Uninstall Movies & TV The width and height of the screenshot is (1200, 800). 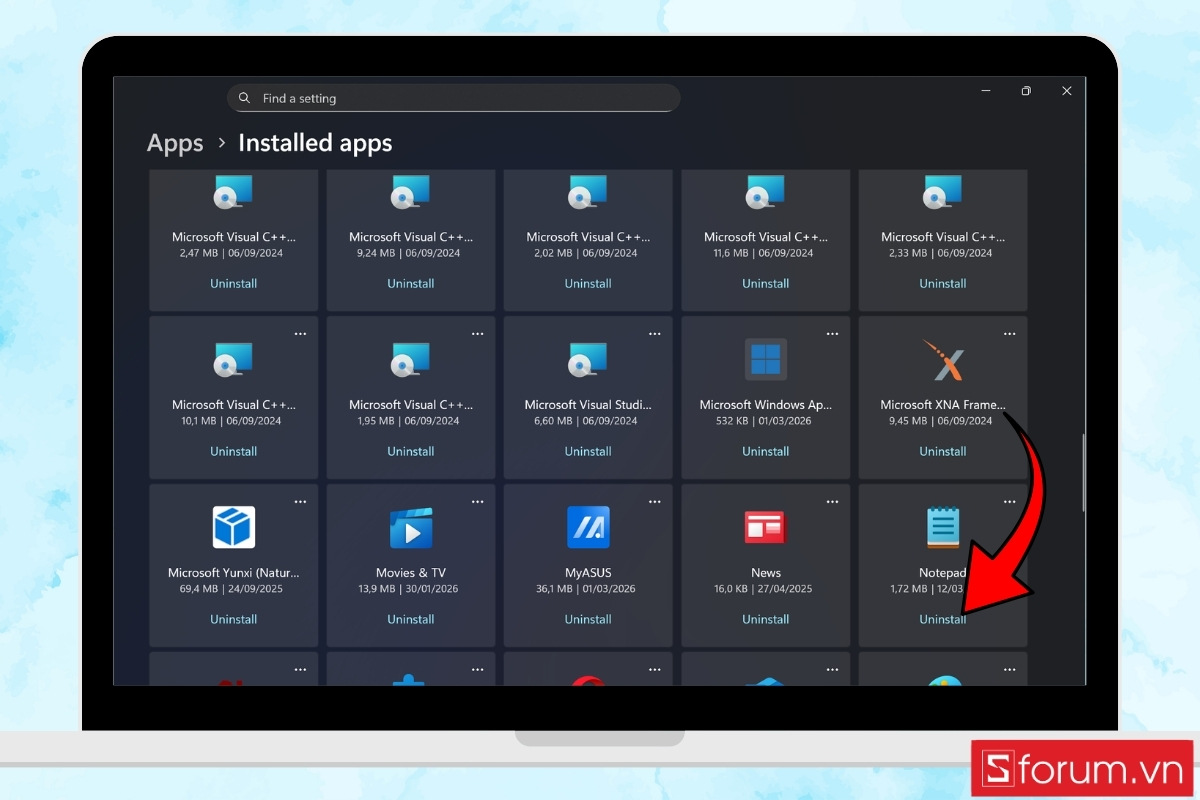pyautogui.click(x=411, y=620)
